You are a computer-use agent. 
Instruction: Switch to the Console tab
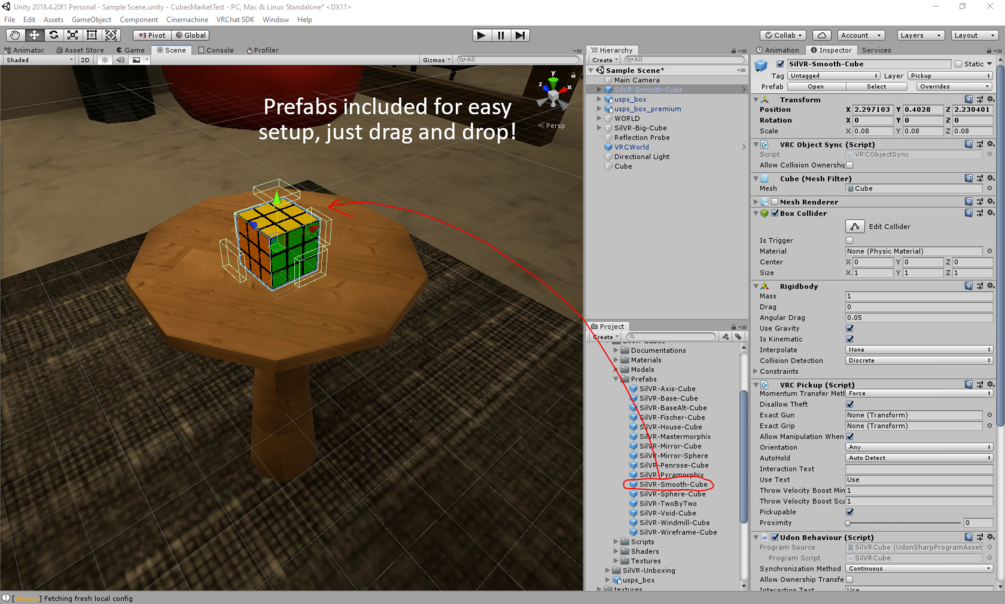216,50
